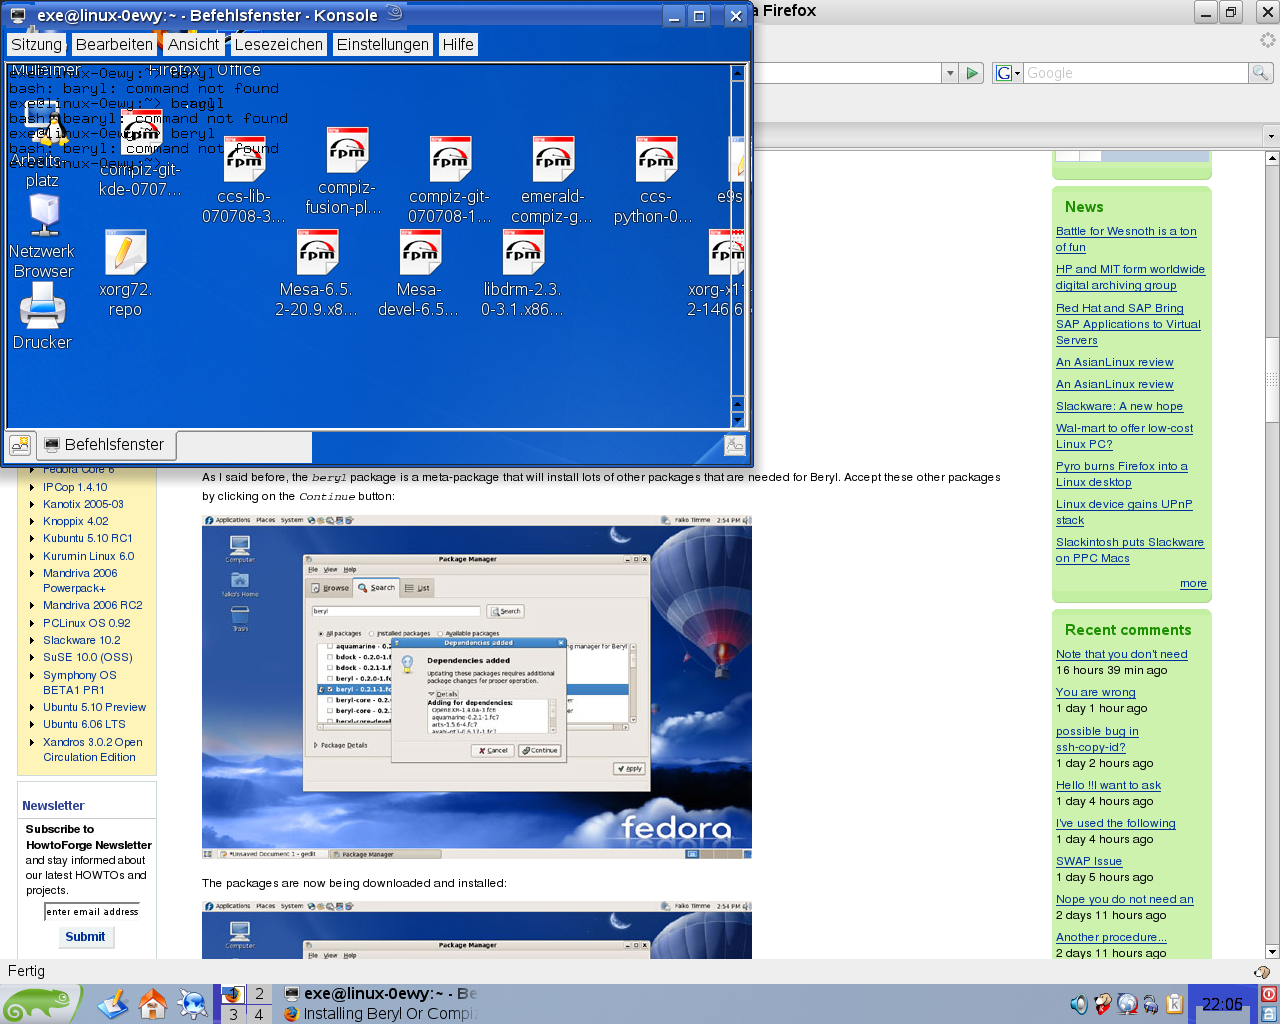Select the xorg72.repo file icon
Viewport: 1280px width, 1024px height.
(x=125, y=273)
